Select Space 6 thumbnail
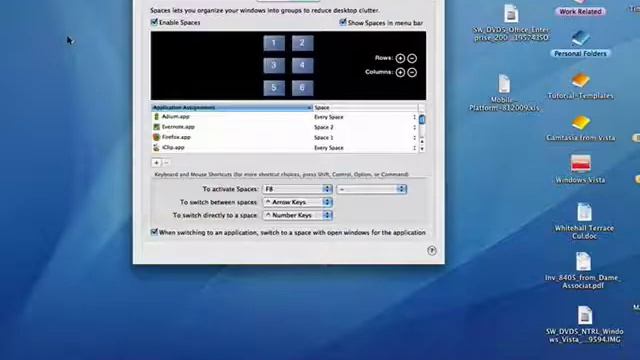640x360 pixels. pyautogui.click(x=302, y=87)
